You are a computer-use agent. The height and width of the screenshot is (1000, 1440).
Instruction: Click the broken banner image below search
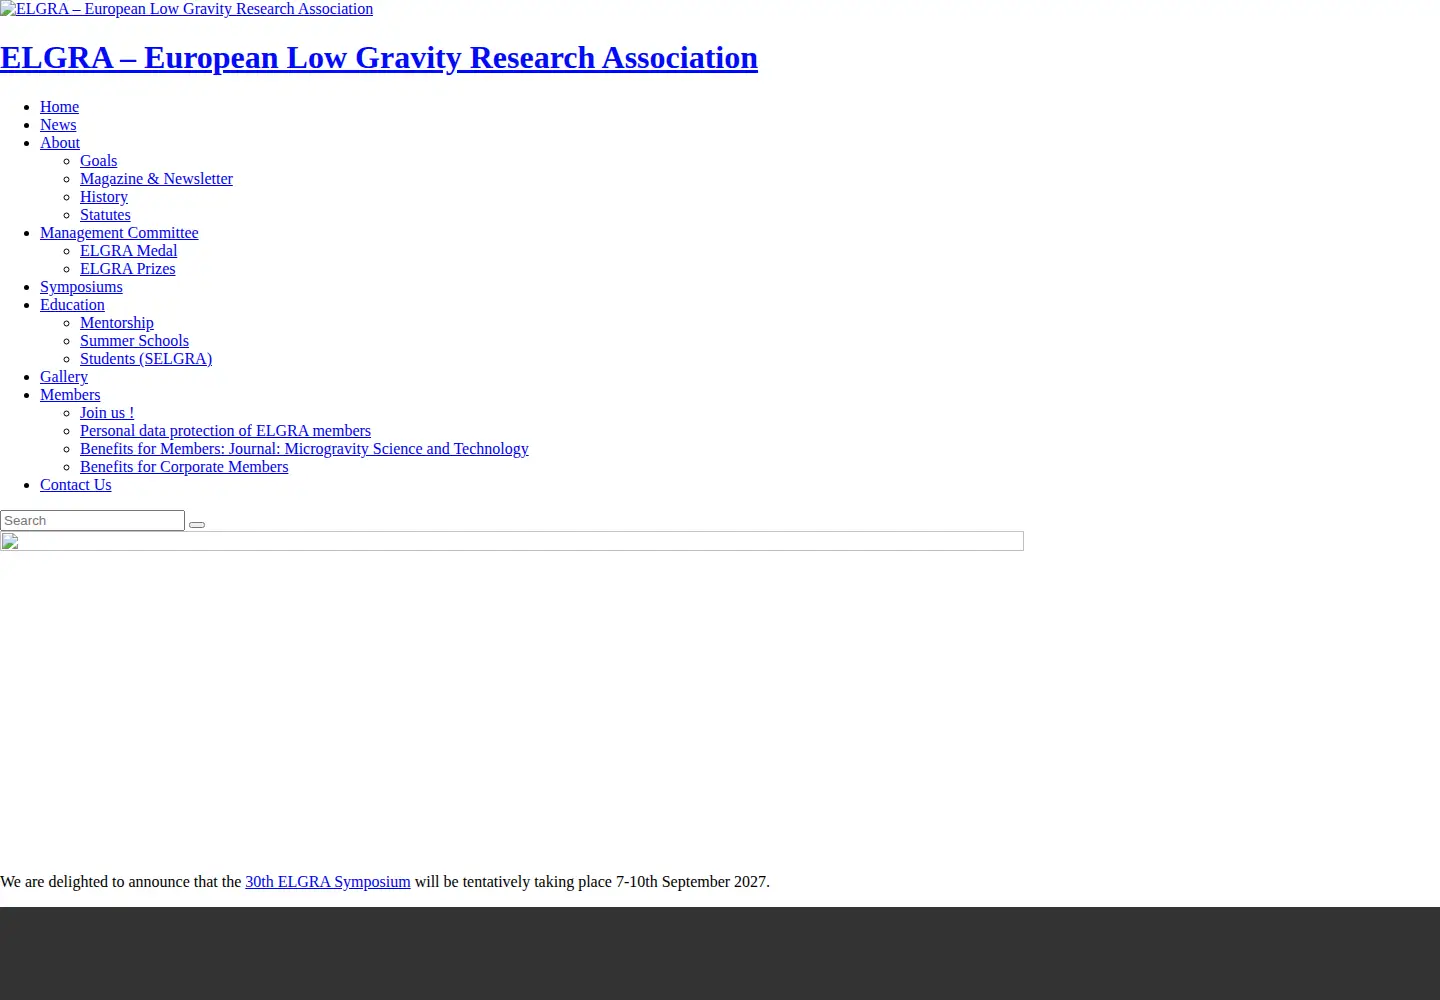(512, 541)
